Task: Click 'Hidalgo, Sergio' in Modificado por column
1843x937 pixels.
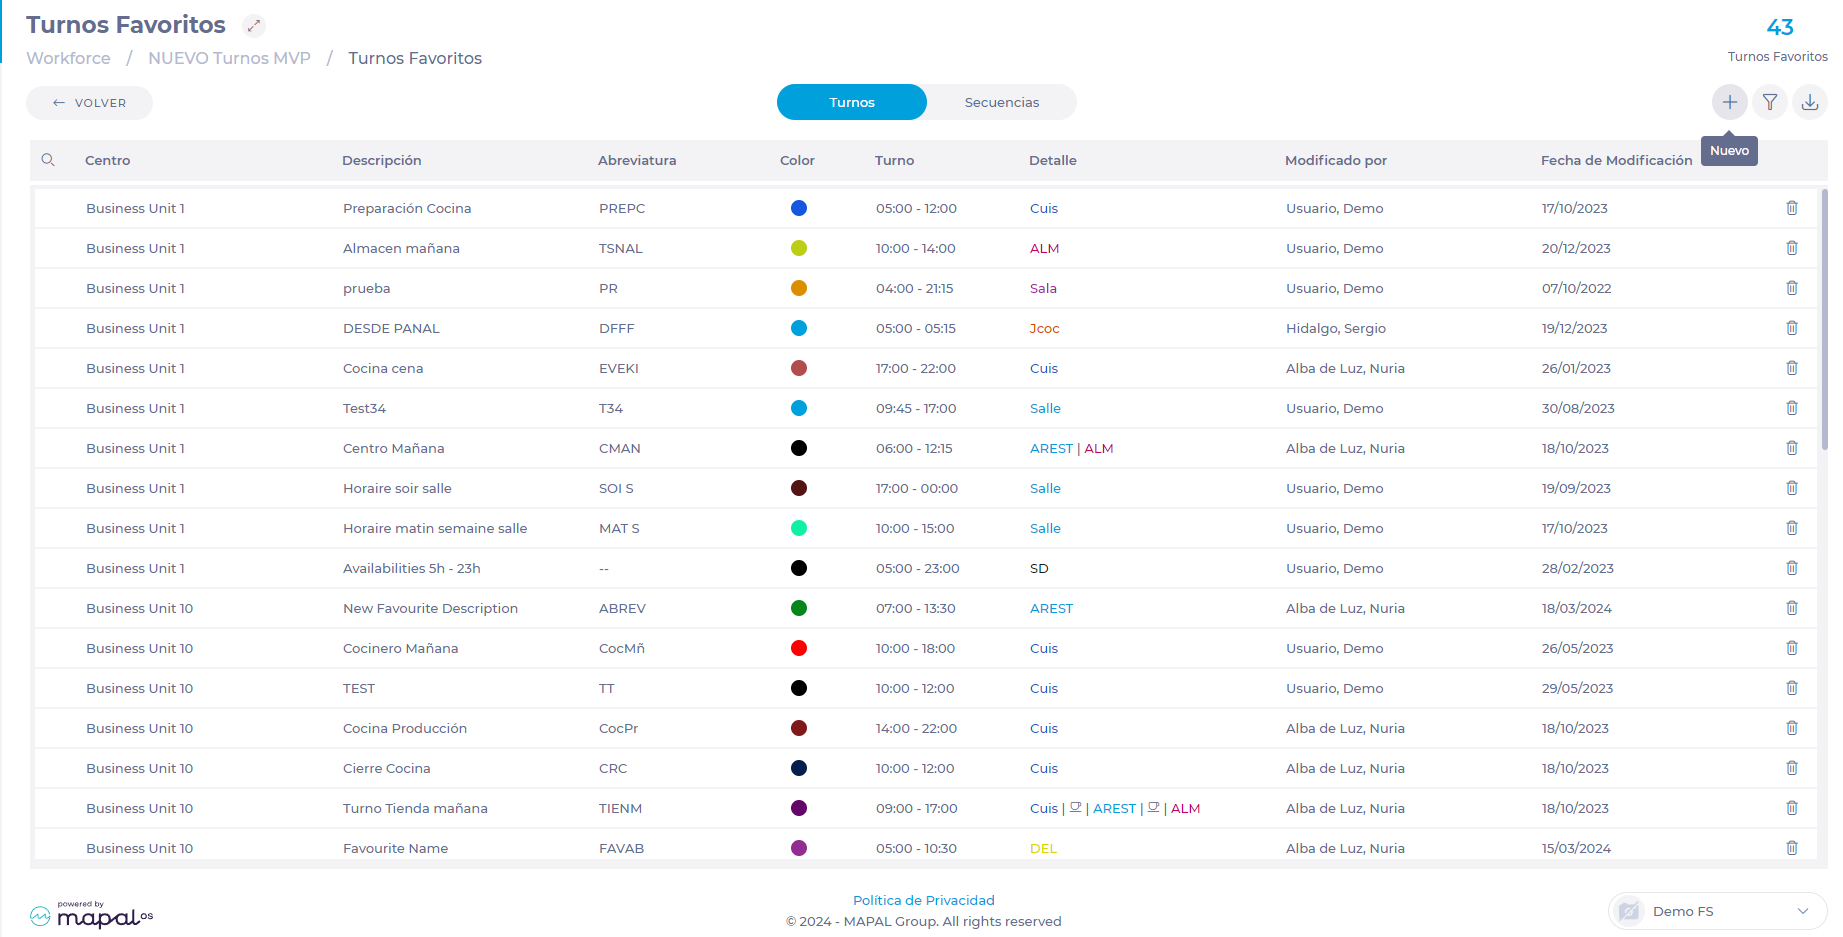Action: click(x=1336, y=328)
